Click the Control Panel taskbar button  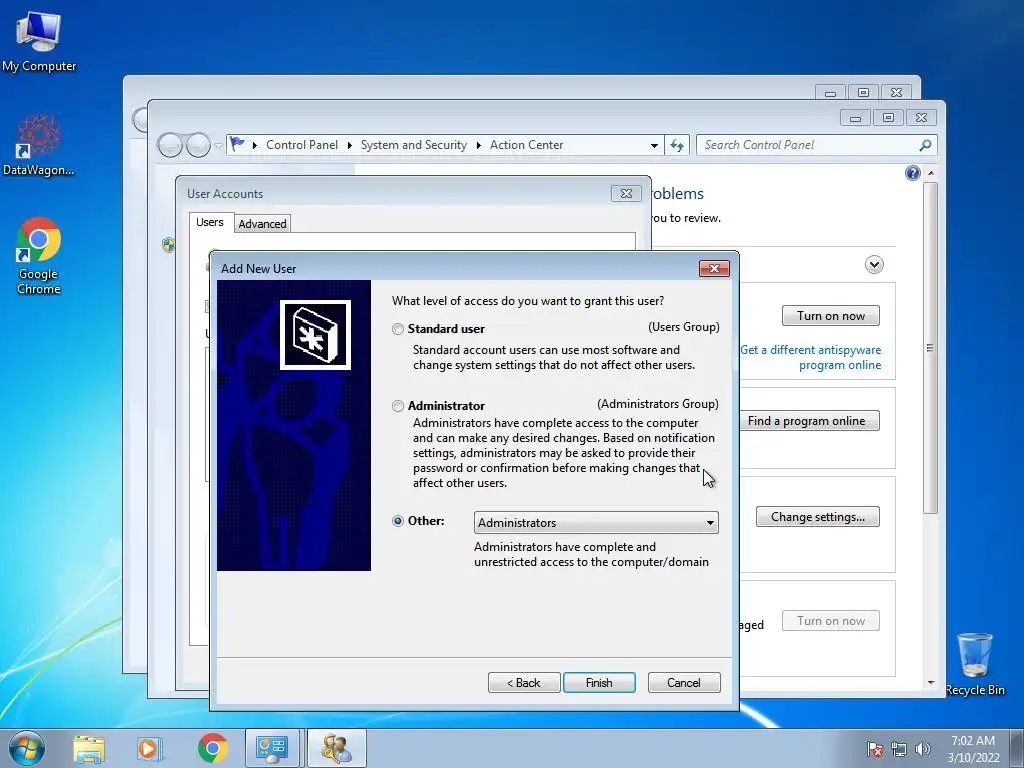click(x=272, y=748)
